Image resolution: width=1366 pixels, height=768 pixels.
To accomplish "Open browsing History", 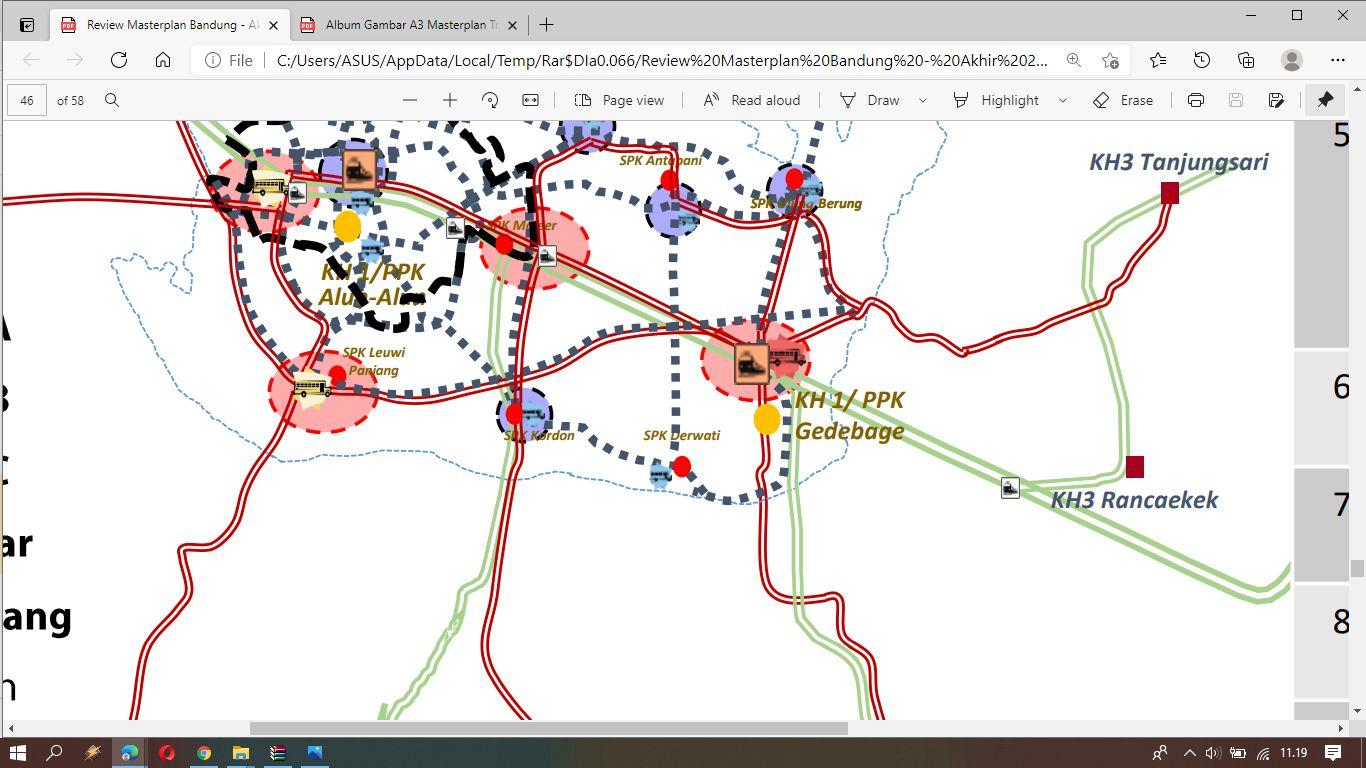I will 1202,60.
